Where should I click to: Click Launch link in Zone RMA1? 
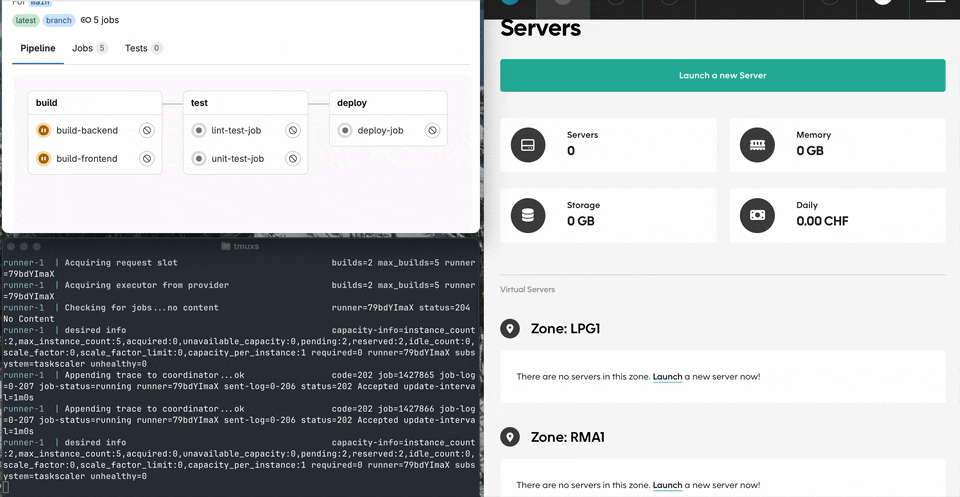[667, 486]
